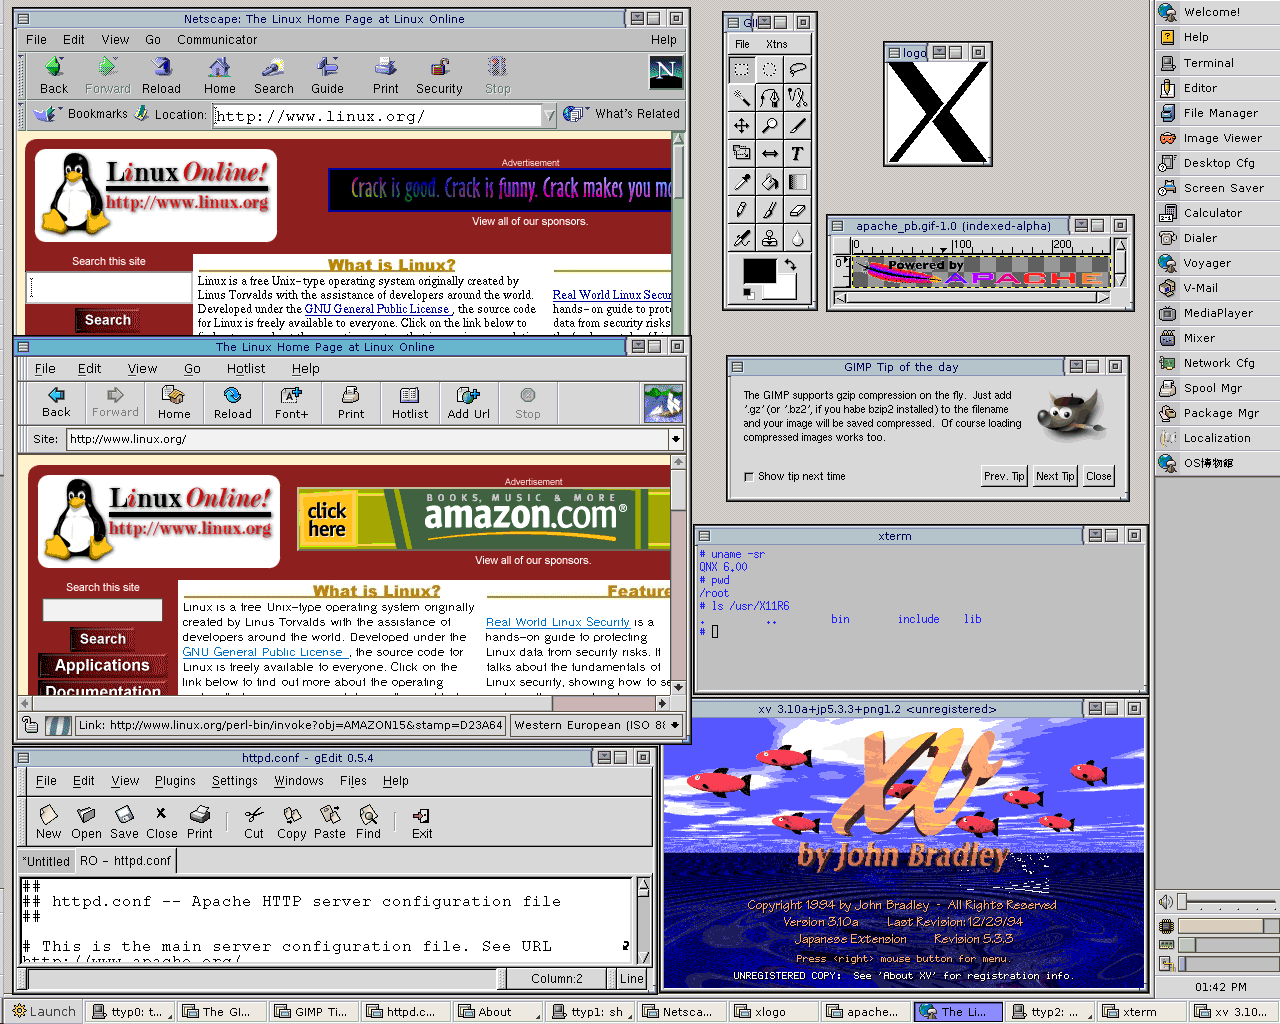
Task: Click Save icon in gEdit toolbar
Action: (124, 822)
